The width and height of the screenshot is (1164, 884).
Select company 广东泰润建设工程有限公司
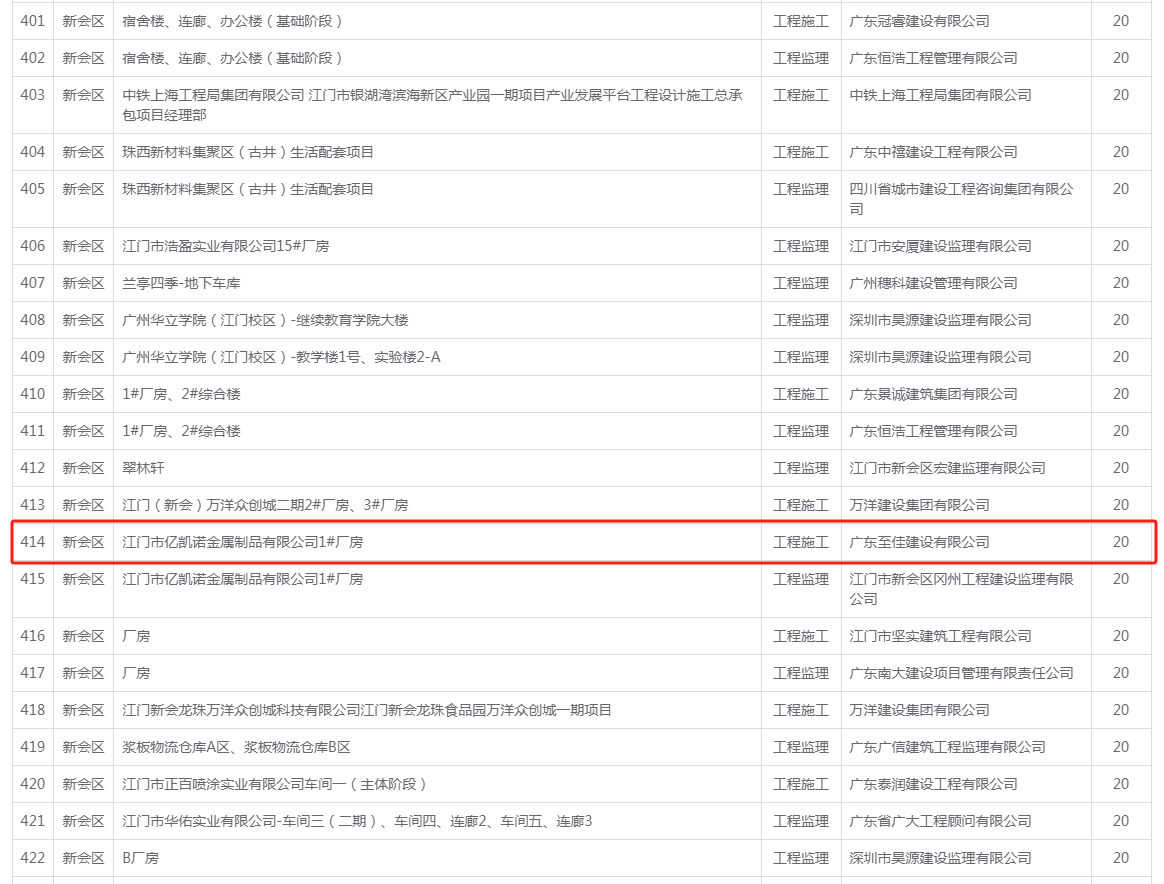pos(933,785)
